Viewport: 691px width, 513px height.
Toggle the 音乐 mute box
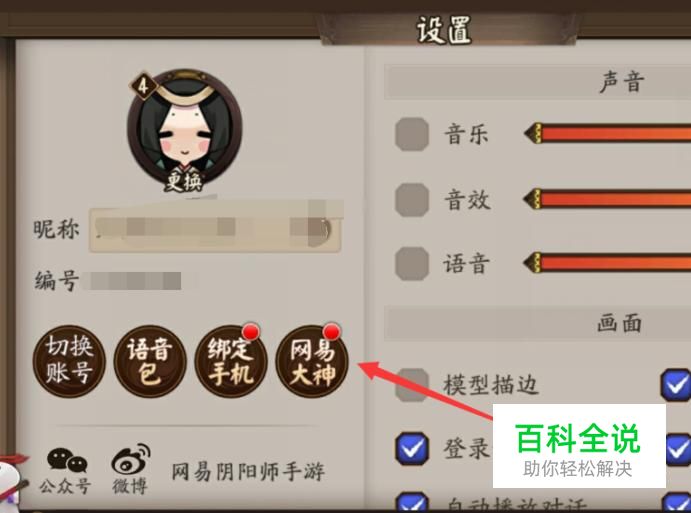click(412, 134)
